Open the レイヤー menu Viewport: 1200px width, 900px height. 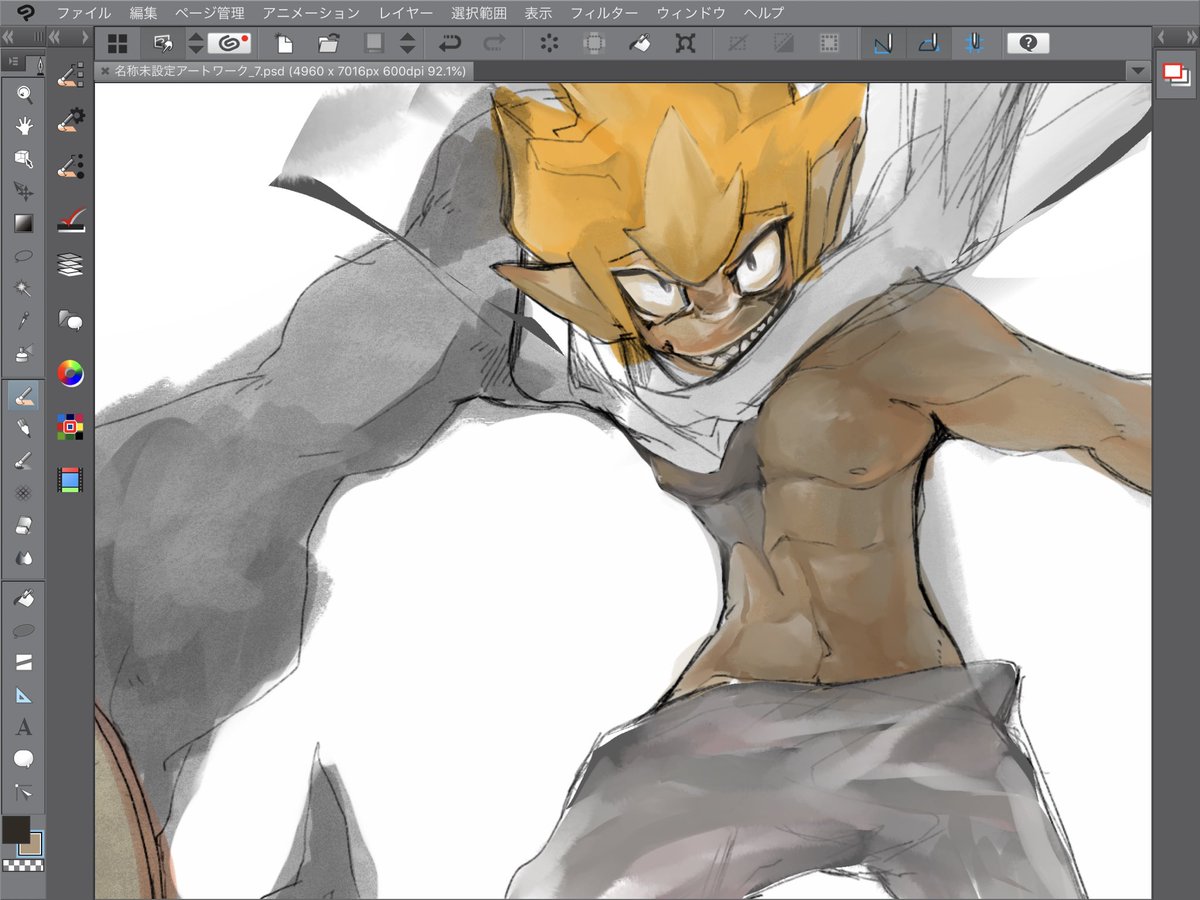coord(405,13)
